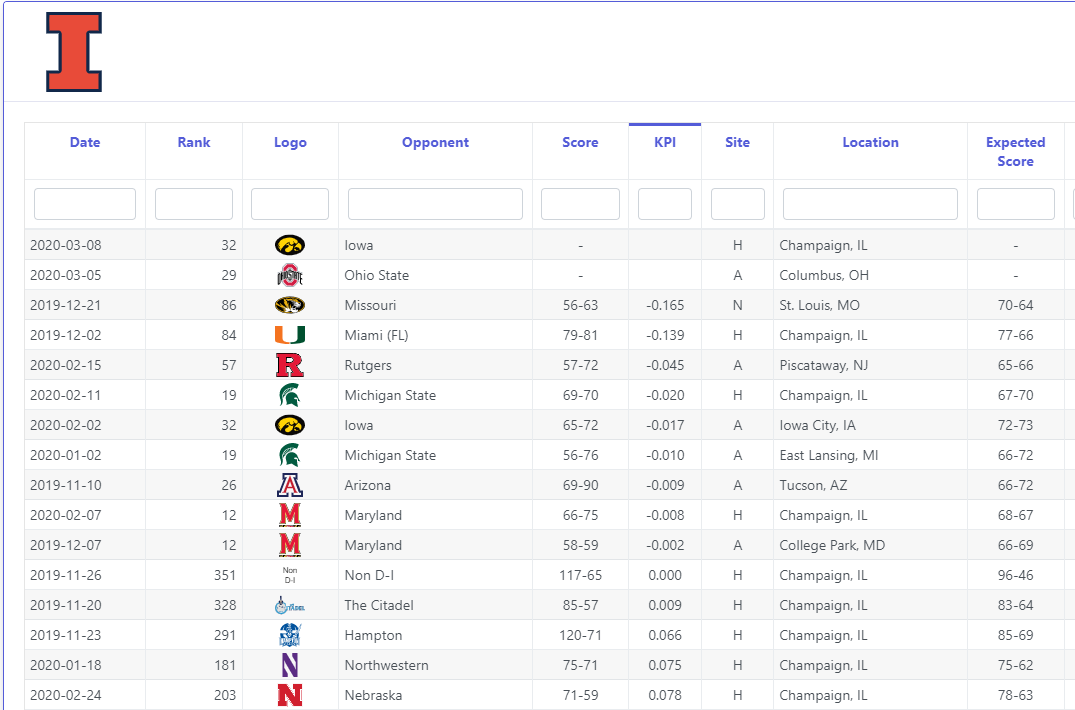Click The Citadel logo
The width and height of the screenshot is (1075, 710).
tap(290, 605)
